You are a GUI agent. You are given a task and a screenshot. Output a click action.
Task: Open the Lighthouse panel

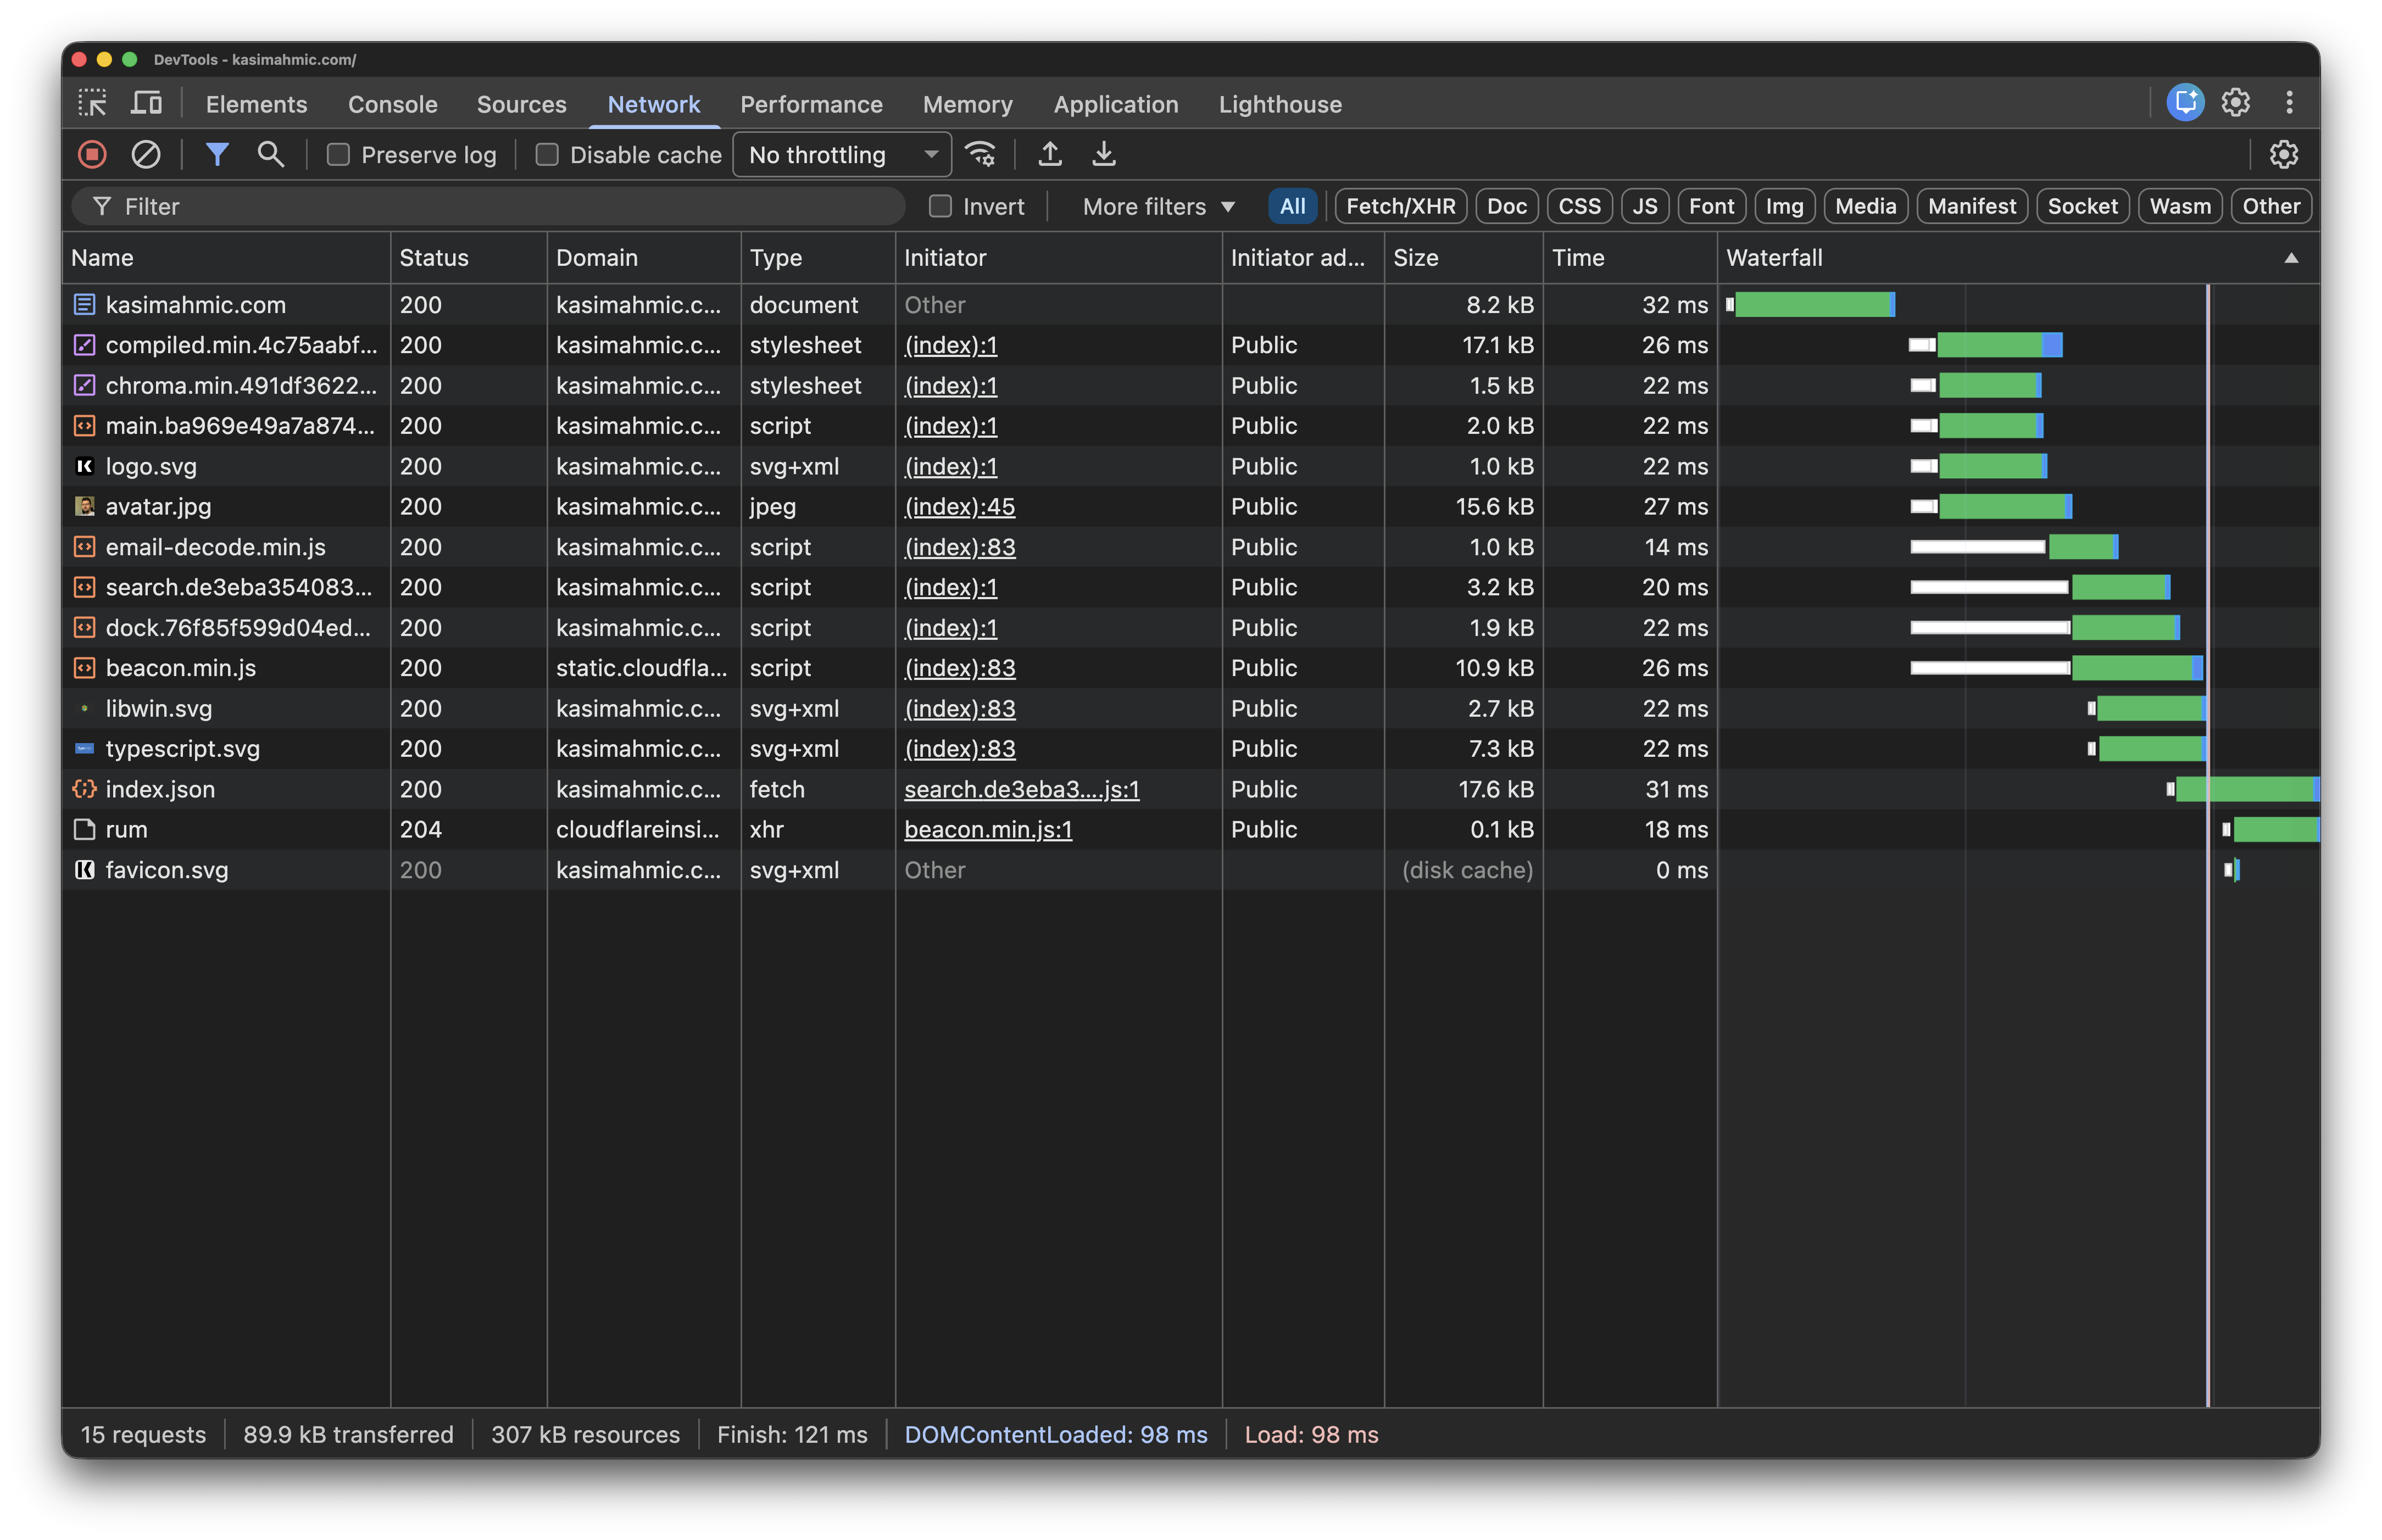[x=1280, y=104]
